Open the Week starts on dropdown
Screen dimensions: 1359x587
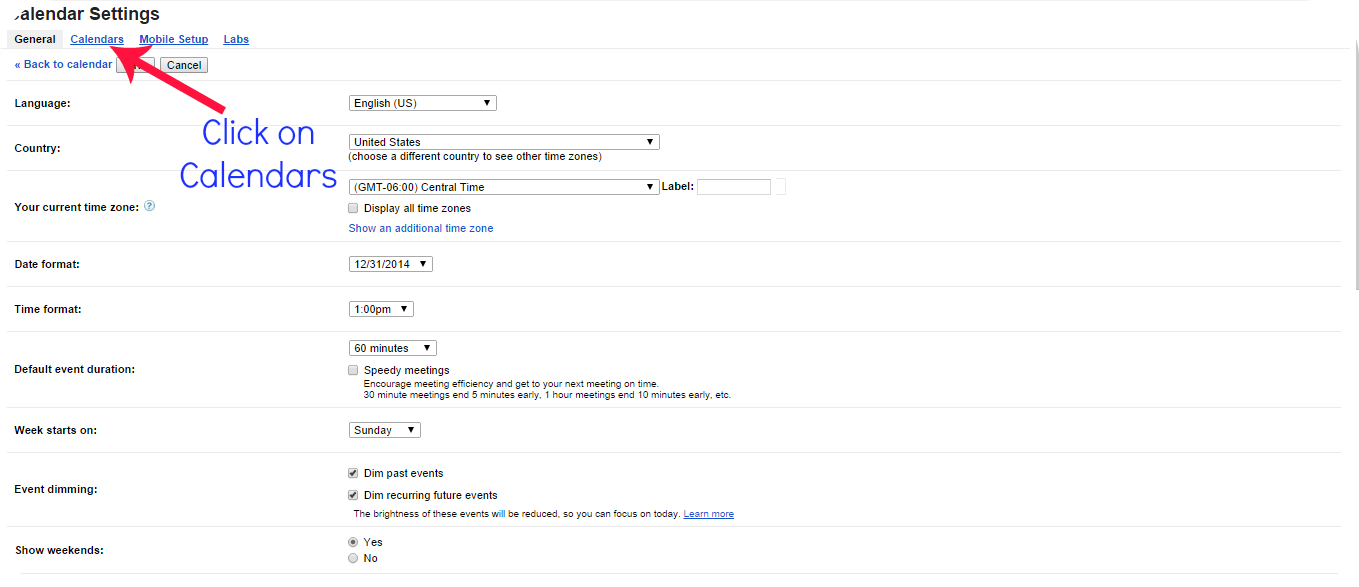point(385,430)
